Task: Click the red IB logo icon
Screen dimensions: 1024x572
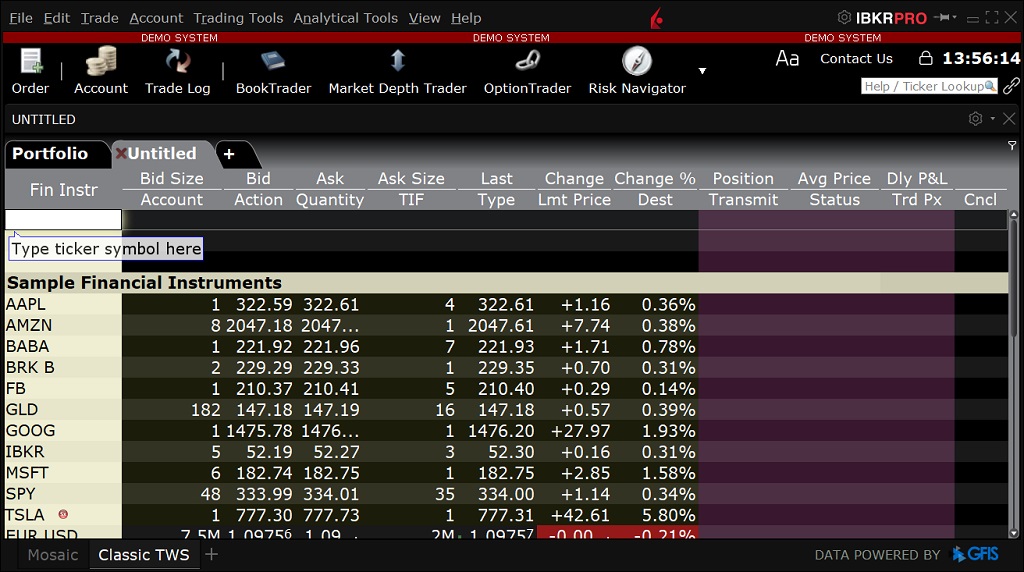Action: (656, 18)
